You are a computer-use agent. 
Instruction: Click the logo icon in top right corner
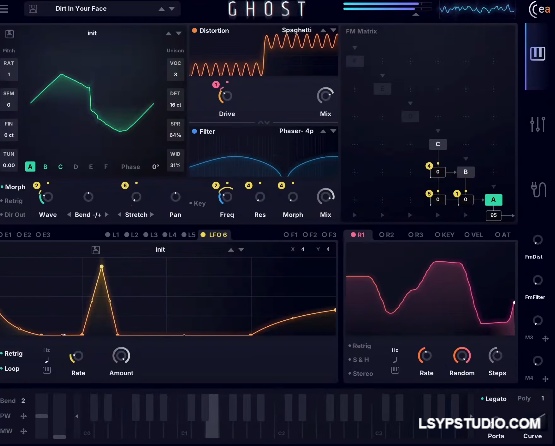[539, 10]
